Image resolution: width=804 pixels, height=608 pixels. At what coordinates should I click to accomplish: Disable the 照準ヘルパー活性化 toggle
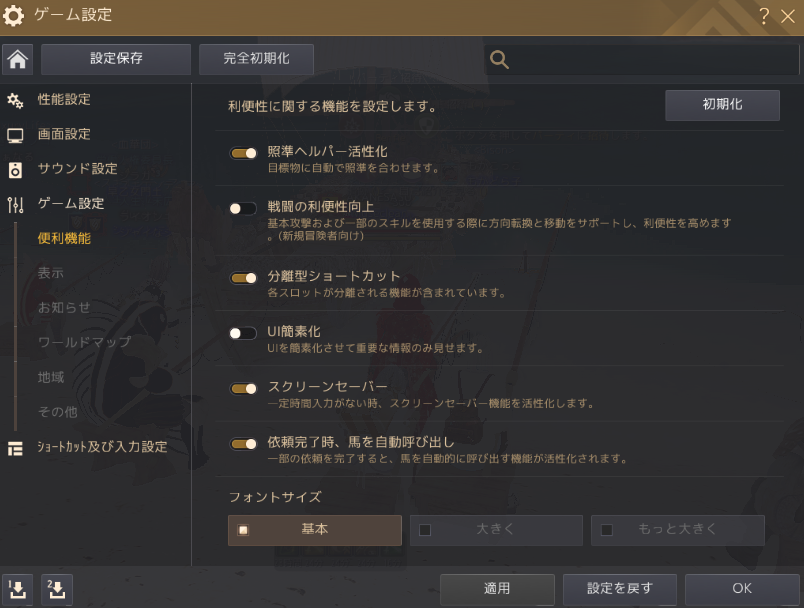pyautogui.click(x=243, y=153)
